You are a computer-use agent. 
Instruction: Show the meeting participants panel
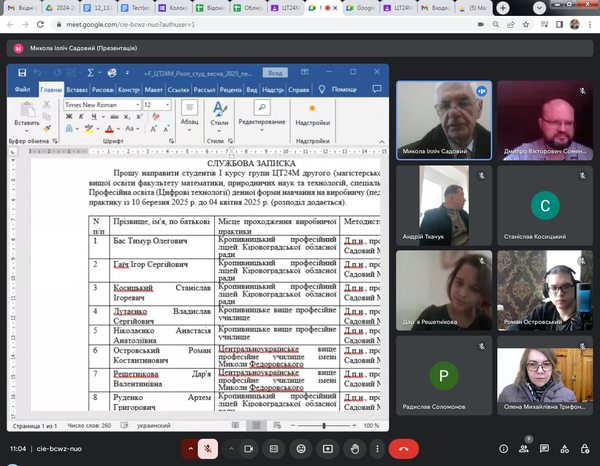524,449
